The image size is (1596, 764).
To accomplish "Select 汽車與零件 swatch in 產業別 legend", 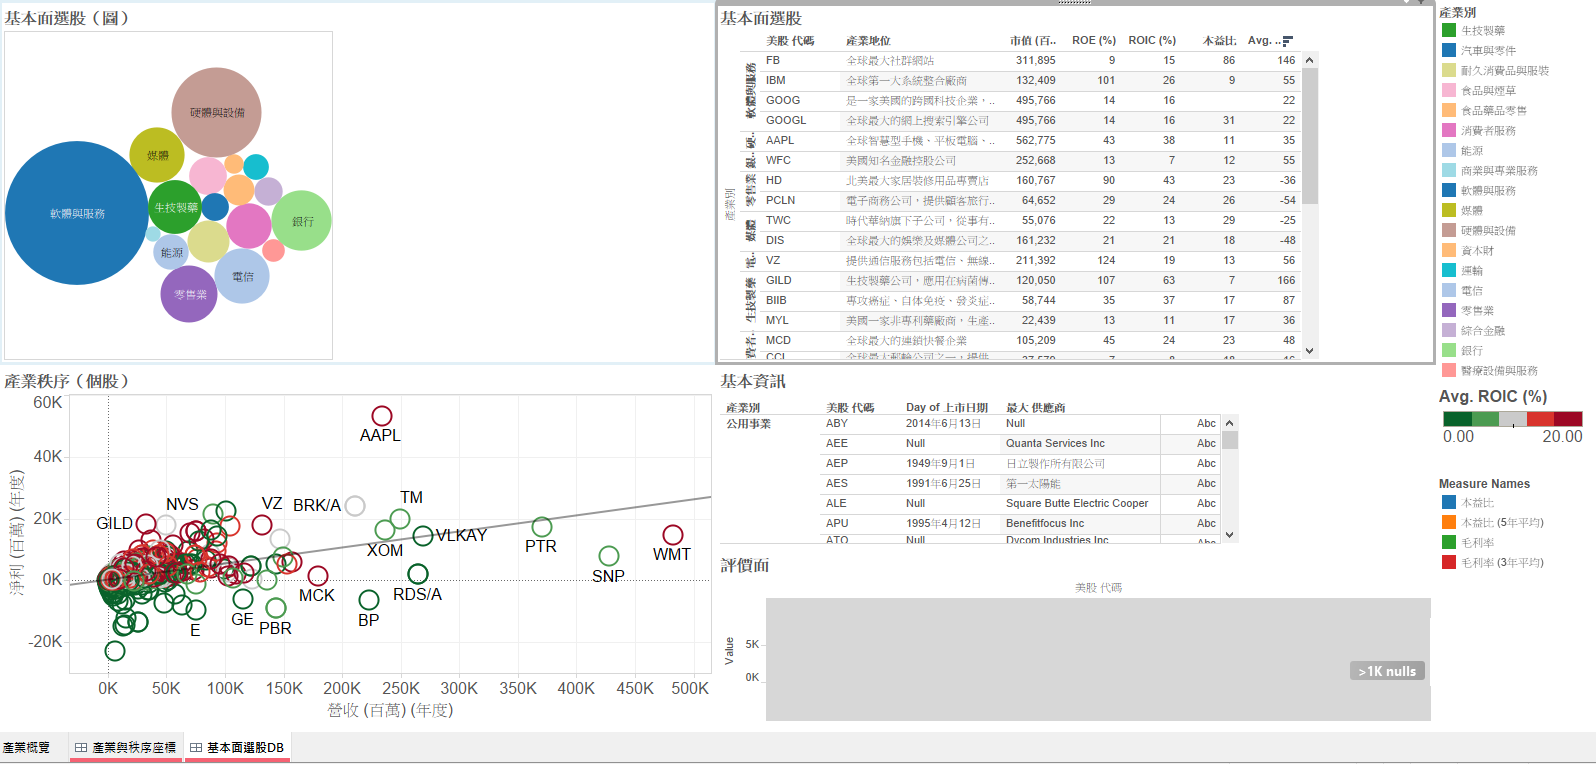I will click(x=1449, y=50).
